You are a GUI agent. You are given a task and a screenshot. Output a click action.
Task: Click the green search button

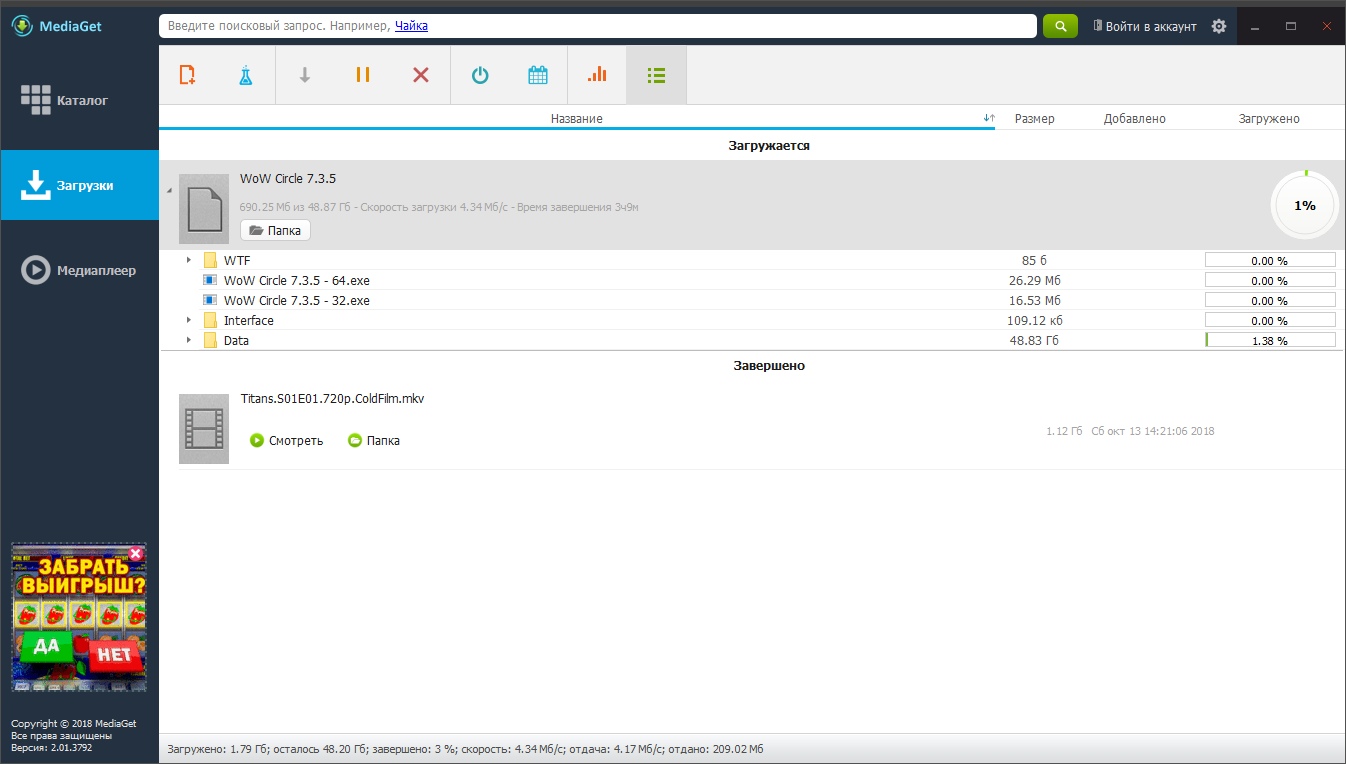coord(1060,26)
